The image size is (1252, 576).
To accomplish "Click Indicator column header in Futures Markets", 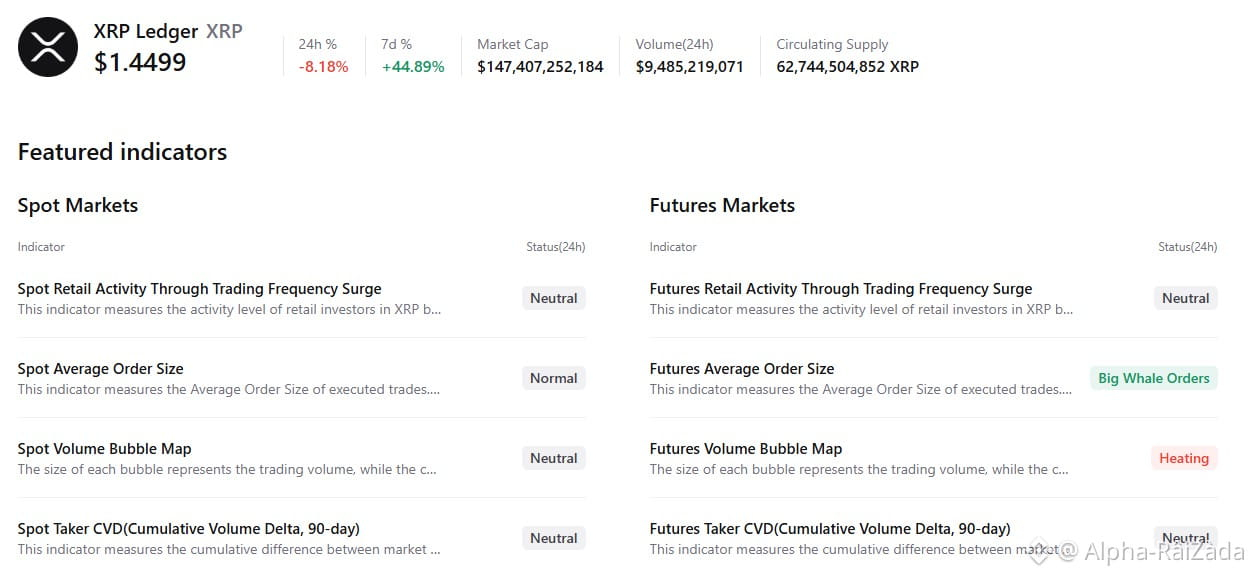I will click(x=673, y=247).
